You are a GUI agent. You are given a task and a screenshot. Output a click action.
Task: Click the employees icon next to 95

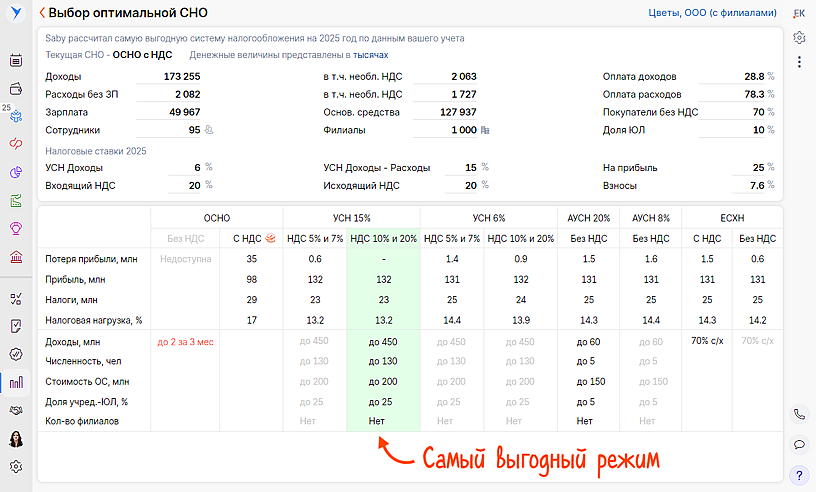click(209, 130)
